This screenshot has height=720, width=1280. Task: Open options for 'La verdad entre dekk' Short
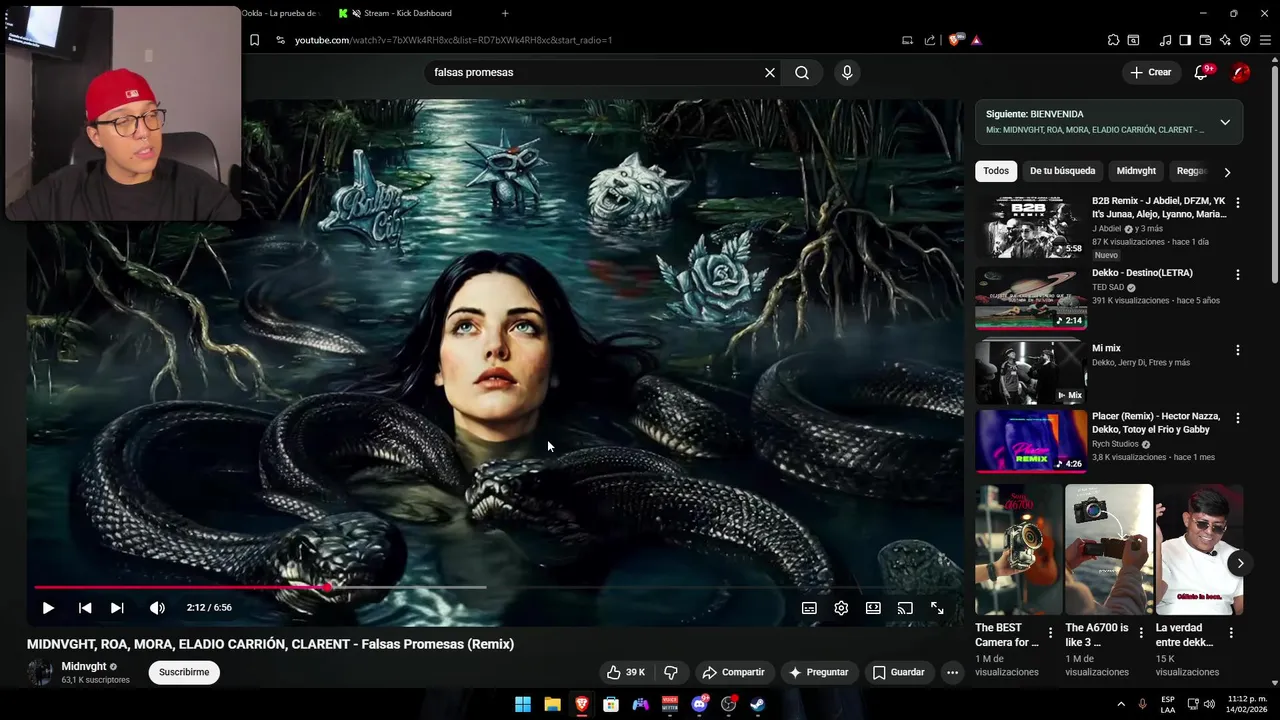click(x=1231, y=633)
